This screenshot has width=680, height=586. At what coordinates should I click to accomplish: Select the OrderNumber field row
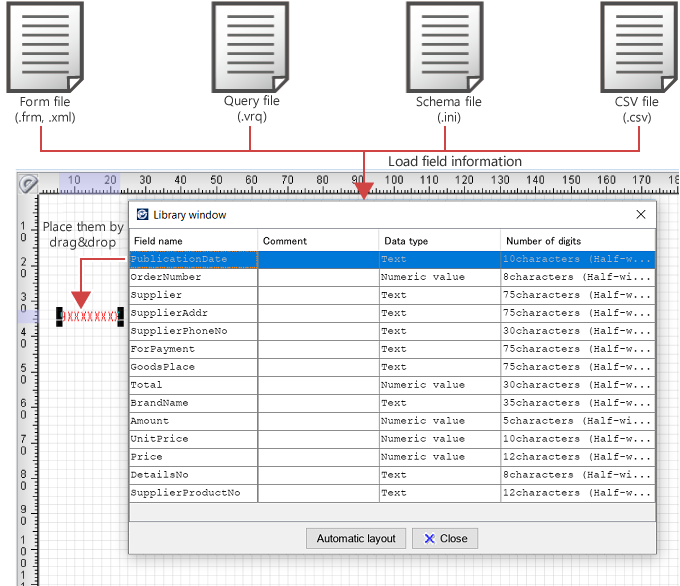[166, 277]
